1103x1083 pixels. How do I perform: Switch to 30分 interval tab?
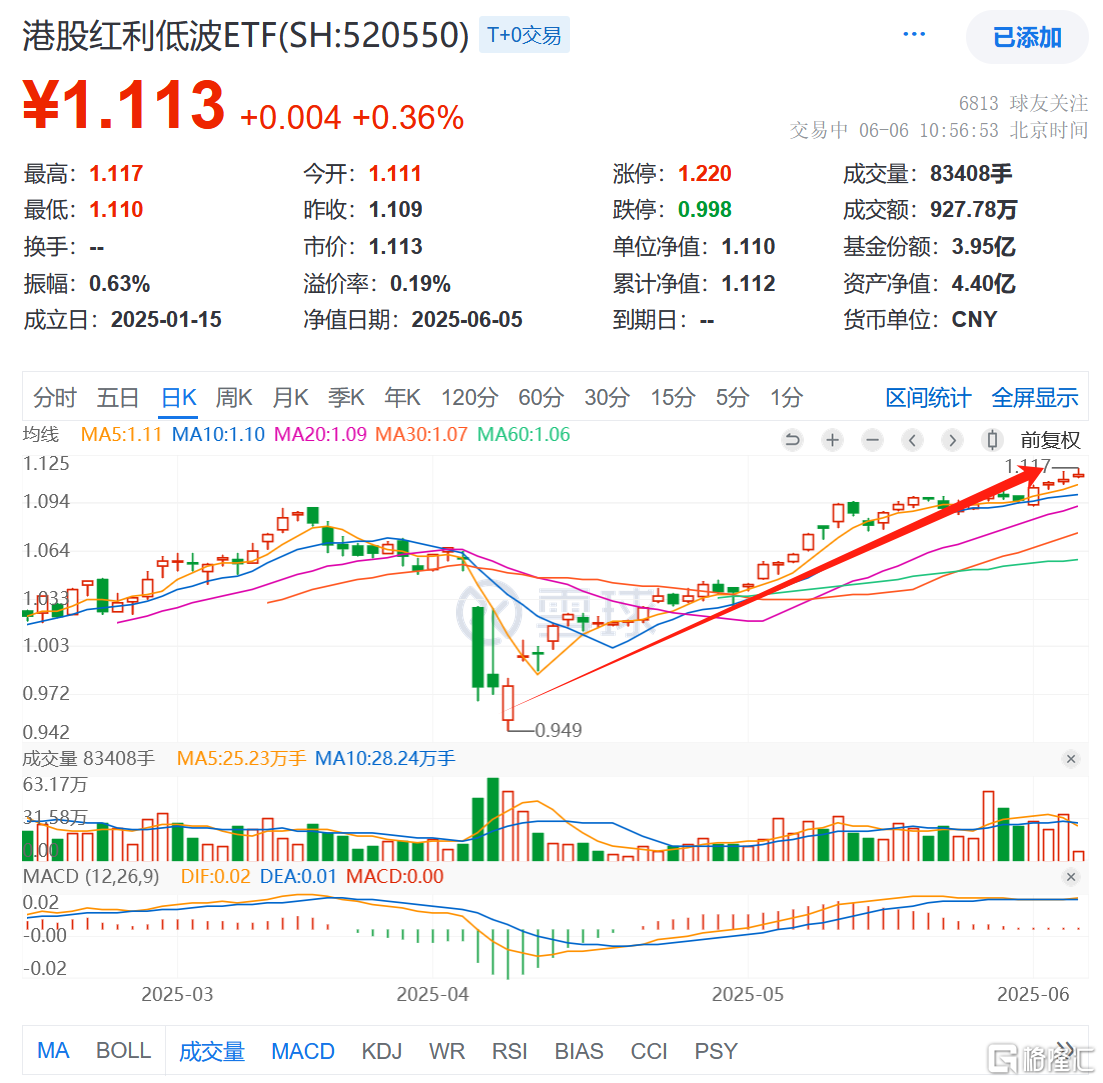[606, 397]
